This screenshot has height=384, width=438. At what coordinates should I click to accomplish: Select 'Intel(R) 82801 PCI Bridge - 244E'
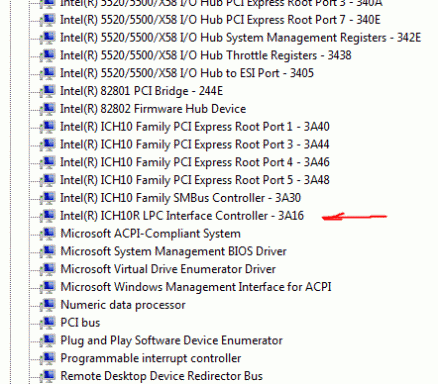[142, 91]
